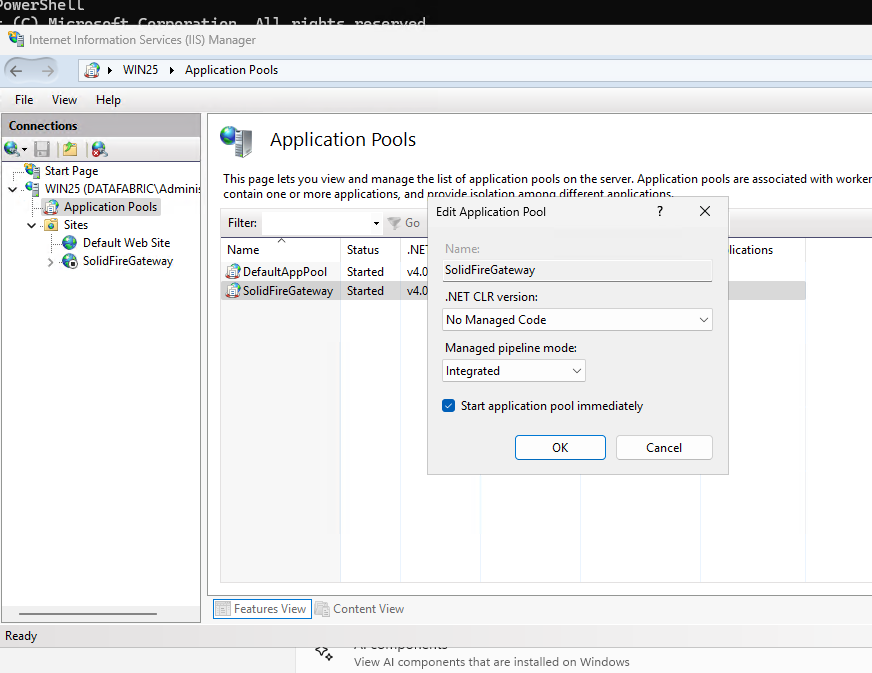
Task: Open the File menu
Action: [24, 100]
